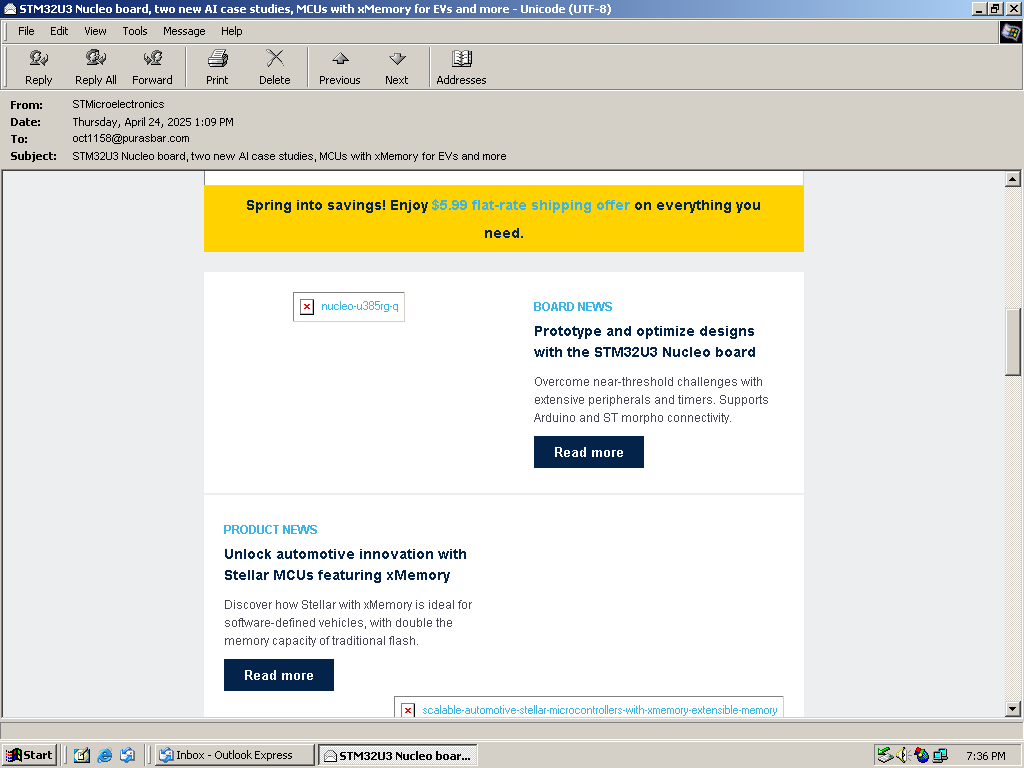Image resolution: width=1024 pixels, height=768 pixels.
Task: Click the title bar envelope icon
Action: [x=10, y=8]
